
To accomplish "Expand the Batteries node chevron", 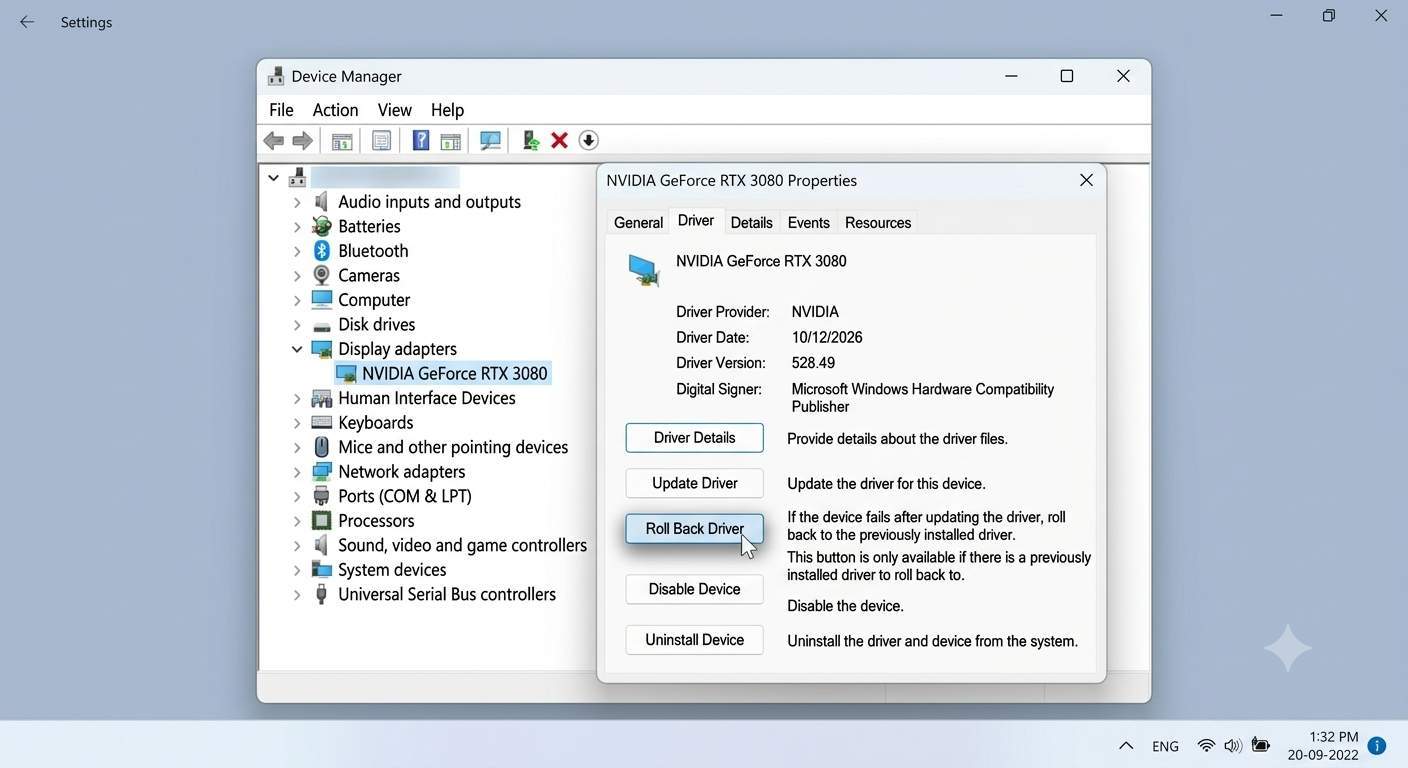I will pyautogui.click(x=297, y=227).
